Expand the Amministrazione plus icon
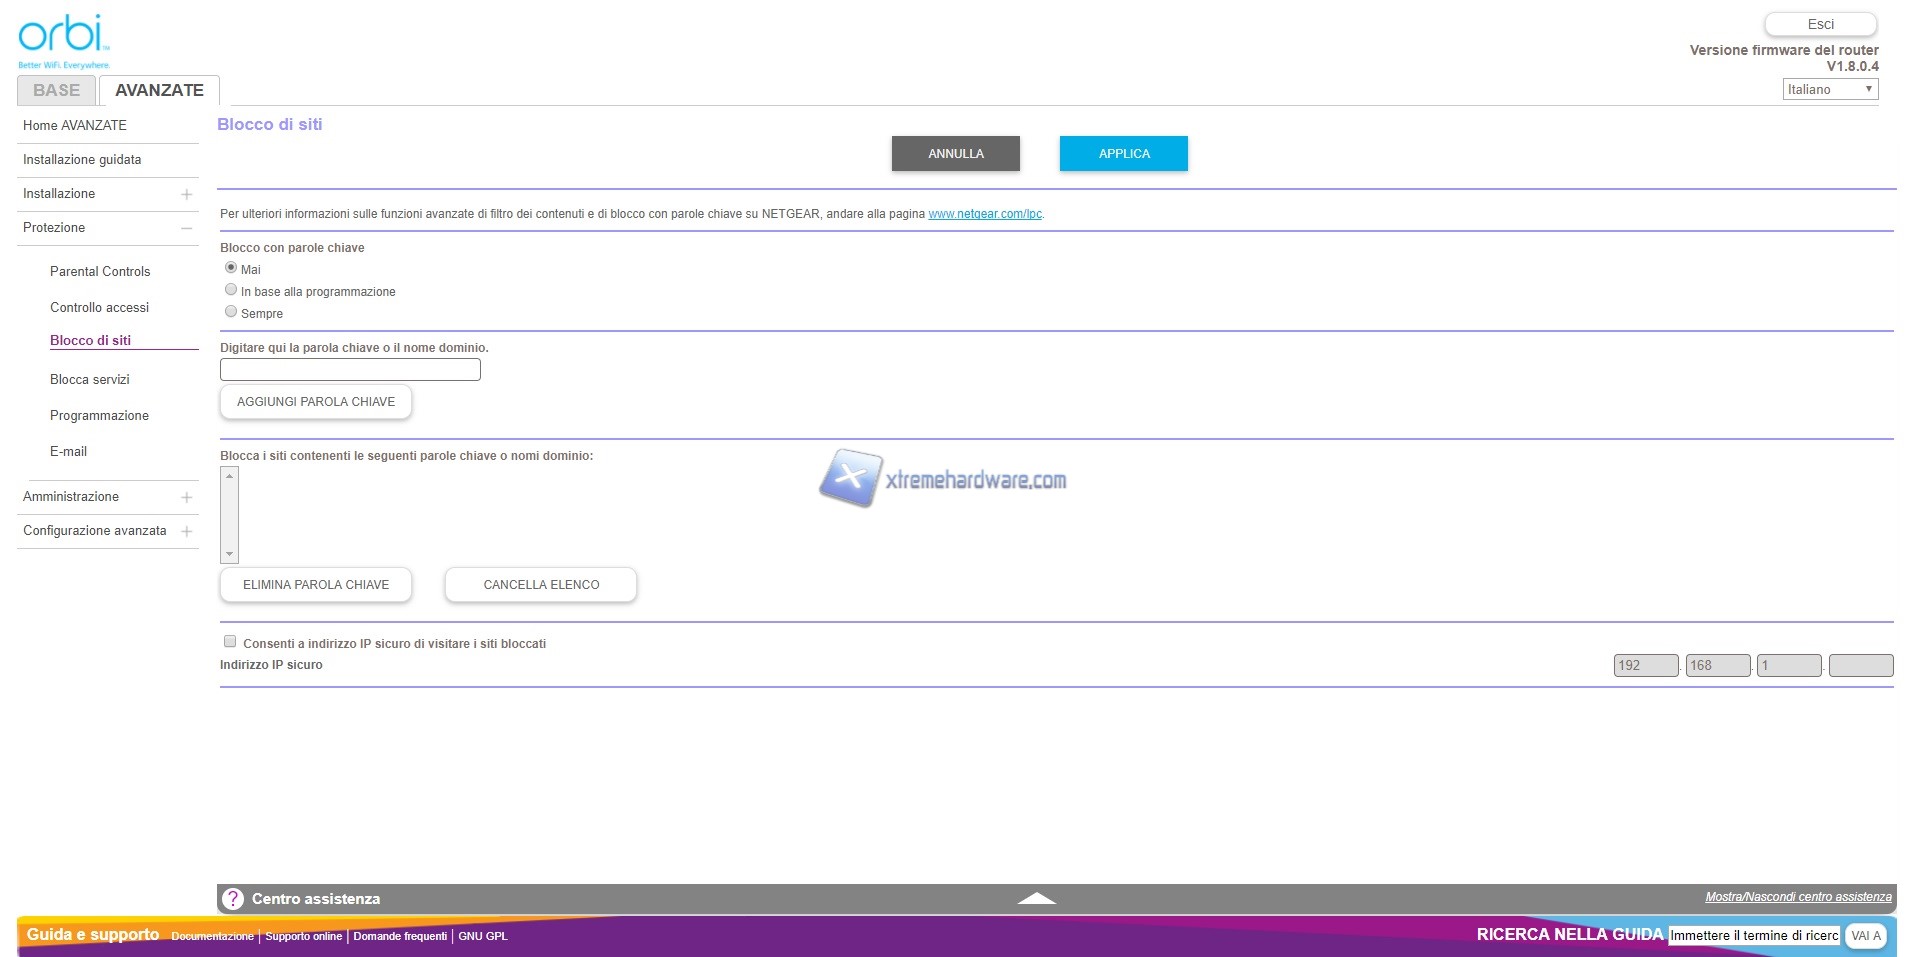The image size is (1917, 957). pyautogui.click(x=186, y=497)
